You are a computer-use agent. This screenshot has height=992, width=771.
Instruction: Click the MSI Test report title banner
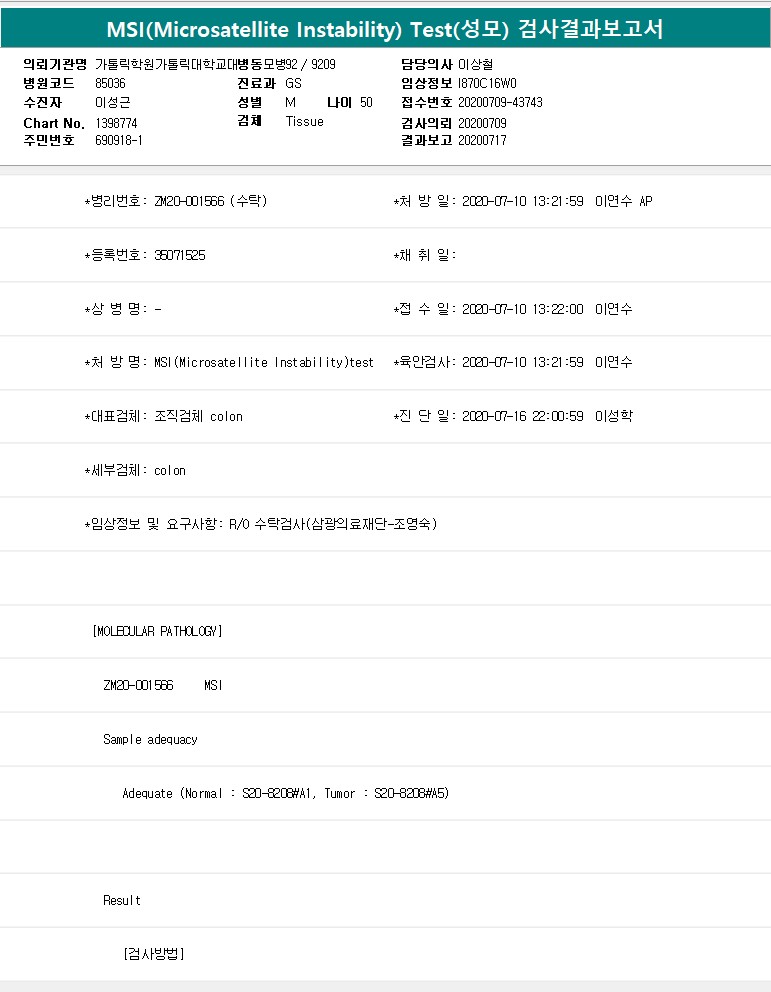(385, 28)
